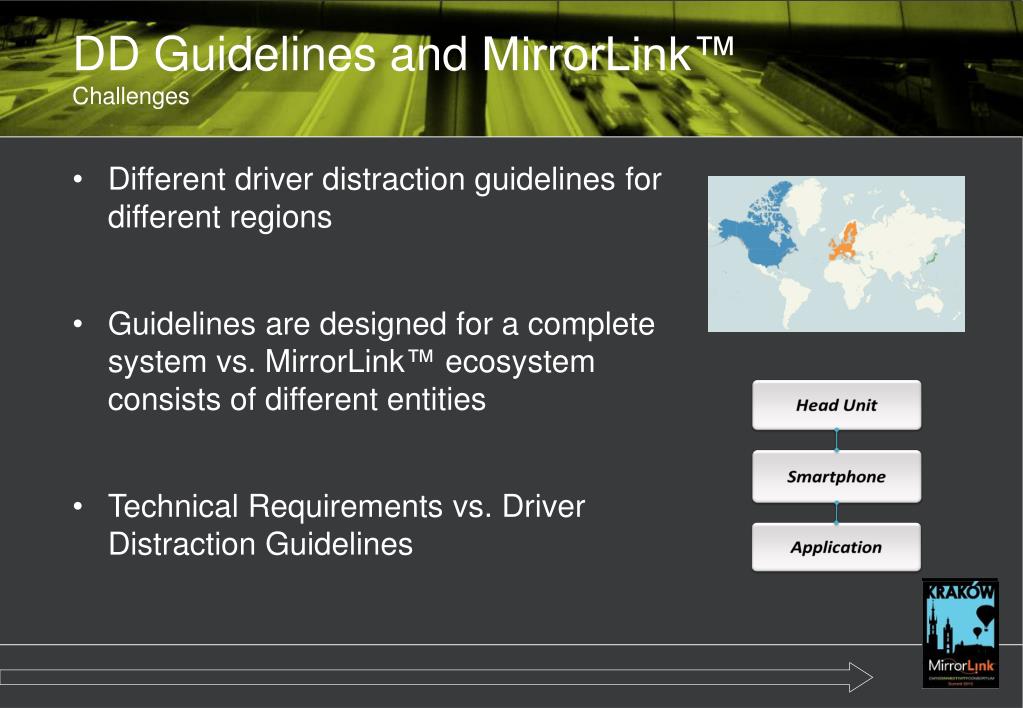Click the 'Smartphone' box
The width and height of the screenshot is (1023, 708).
(x=836, y=476)
